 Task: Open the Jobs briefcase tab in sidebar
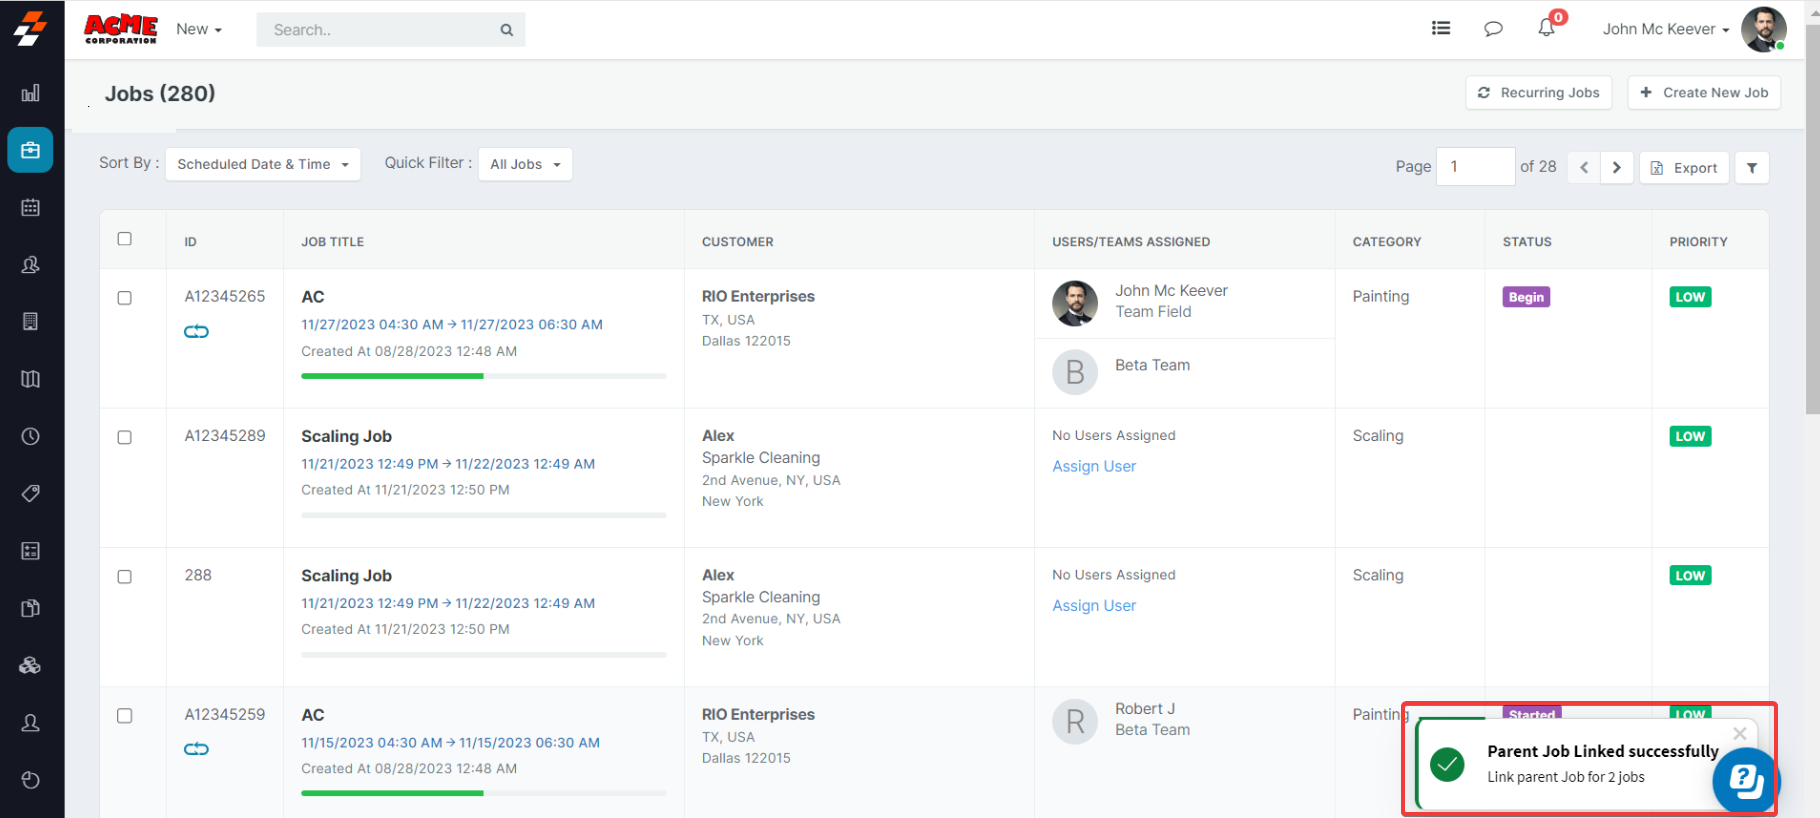[x=31, y=150]
